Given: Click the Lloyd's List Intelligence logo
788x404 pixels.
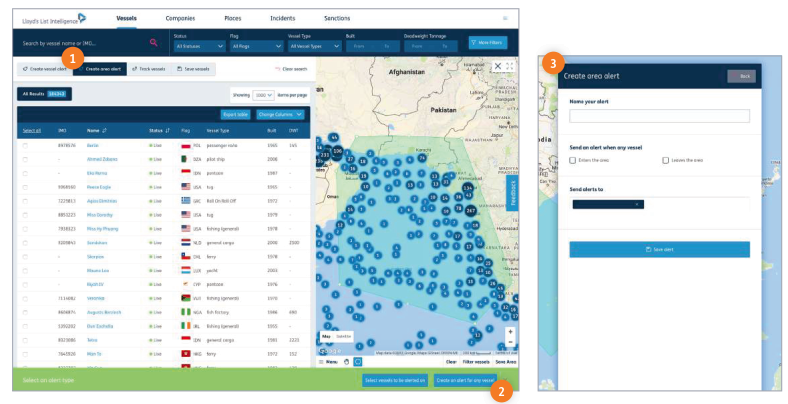Looking at the screenshot, I should click(54, 20).
